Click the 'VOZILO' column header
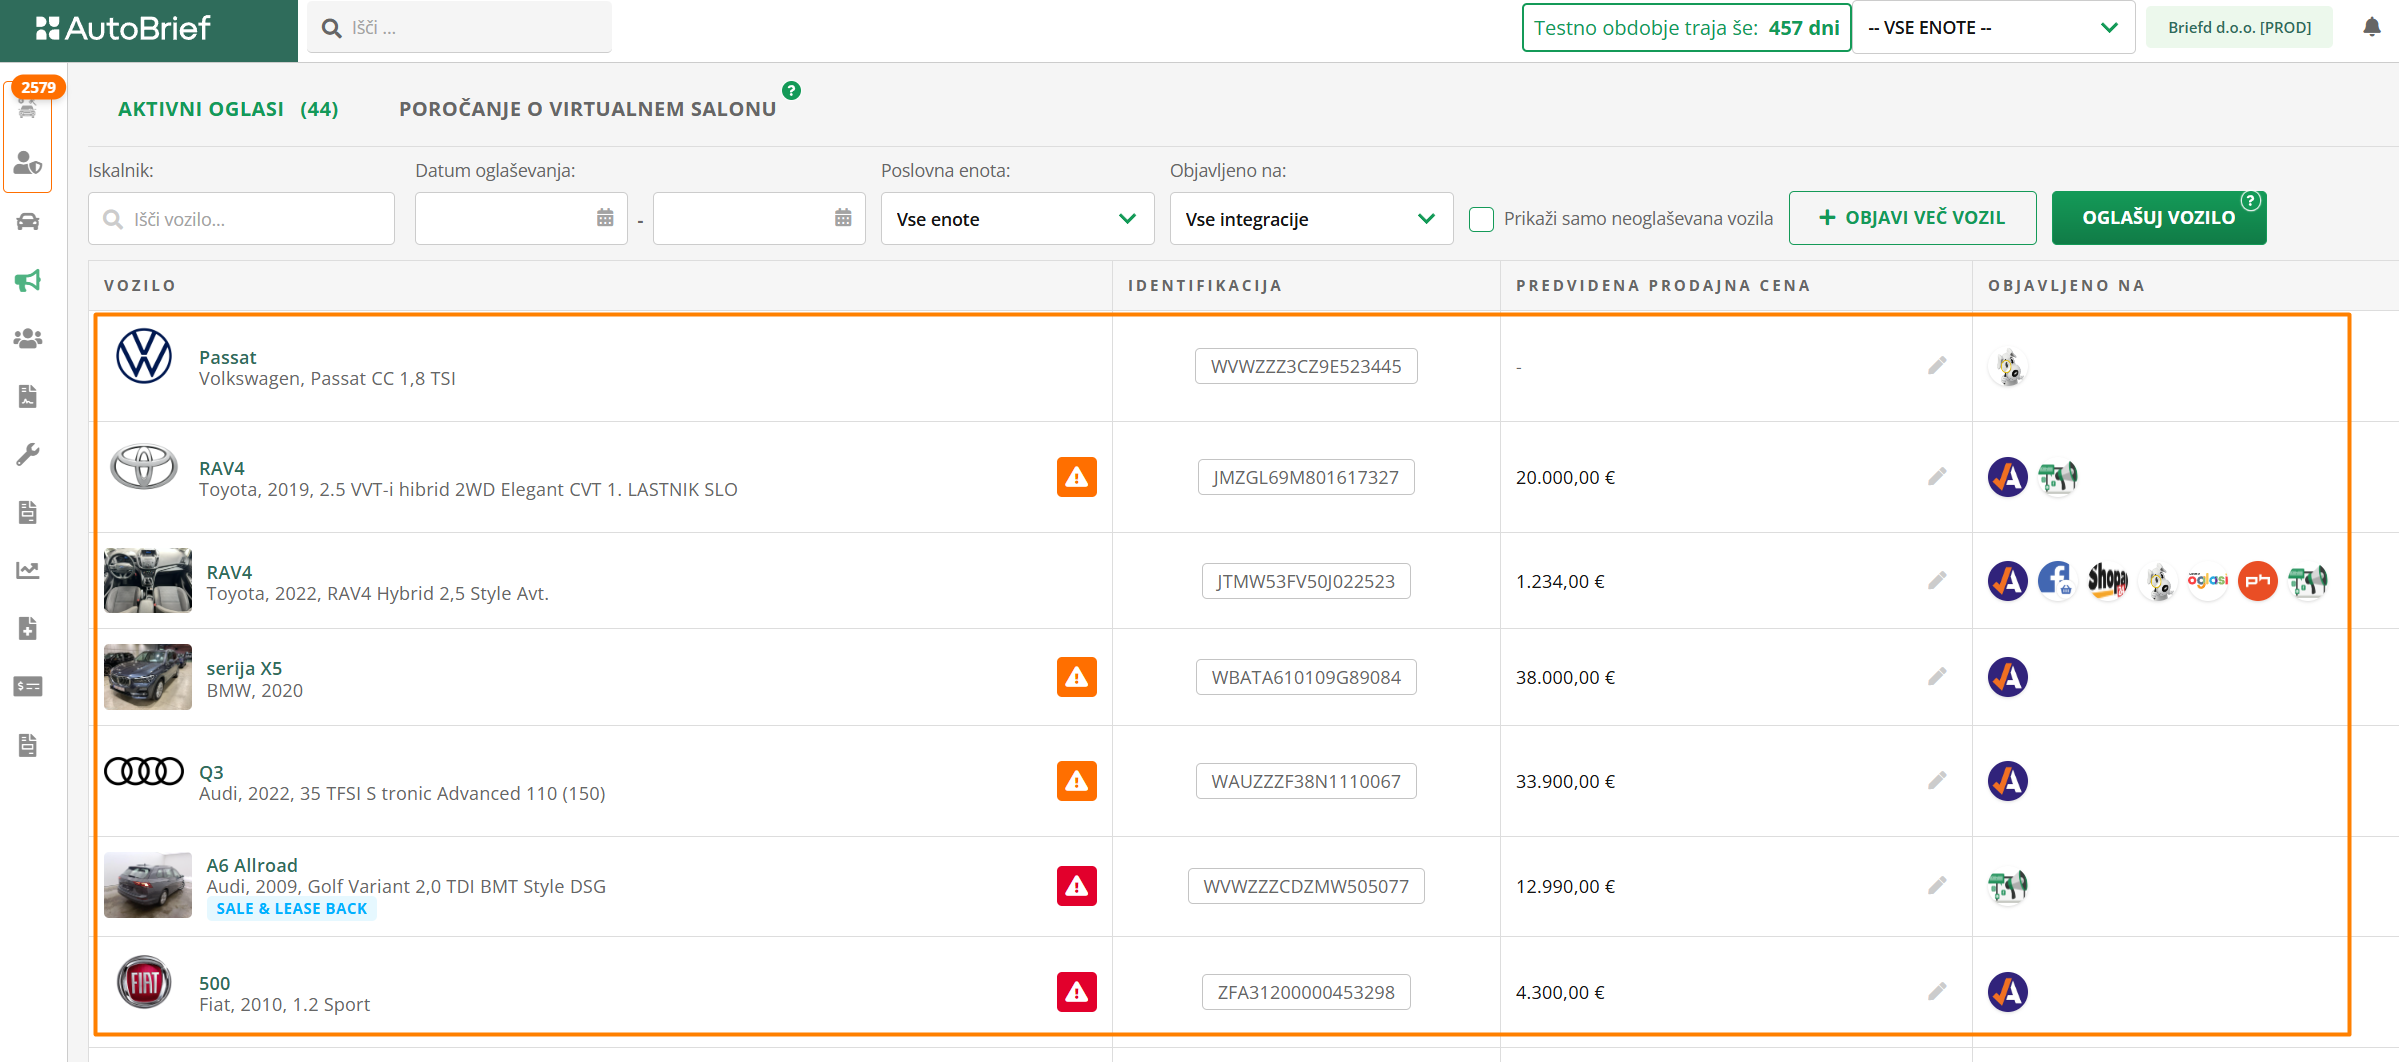 140,285
